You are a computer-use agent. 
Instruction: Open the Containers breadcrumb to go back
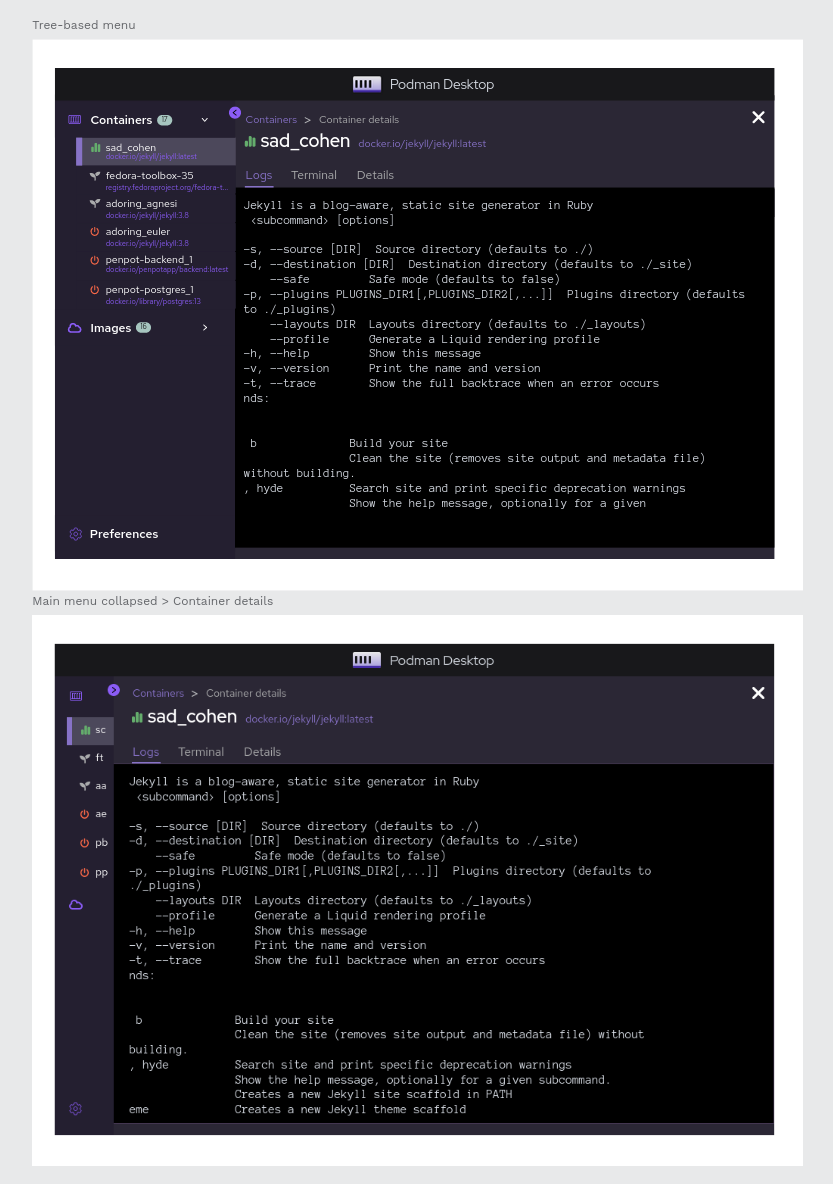271,119
